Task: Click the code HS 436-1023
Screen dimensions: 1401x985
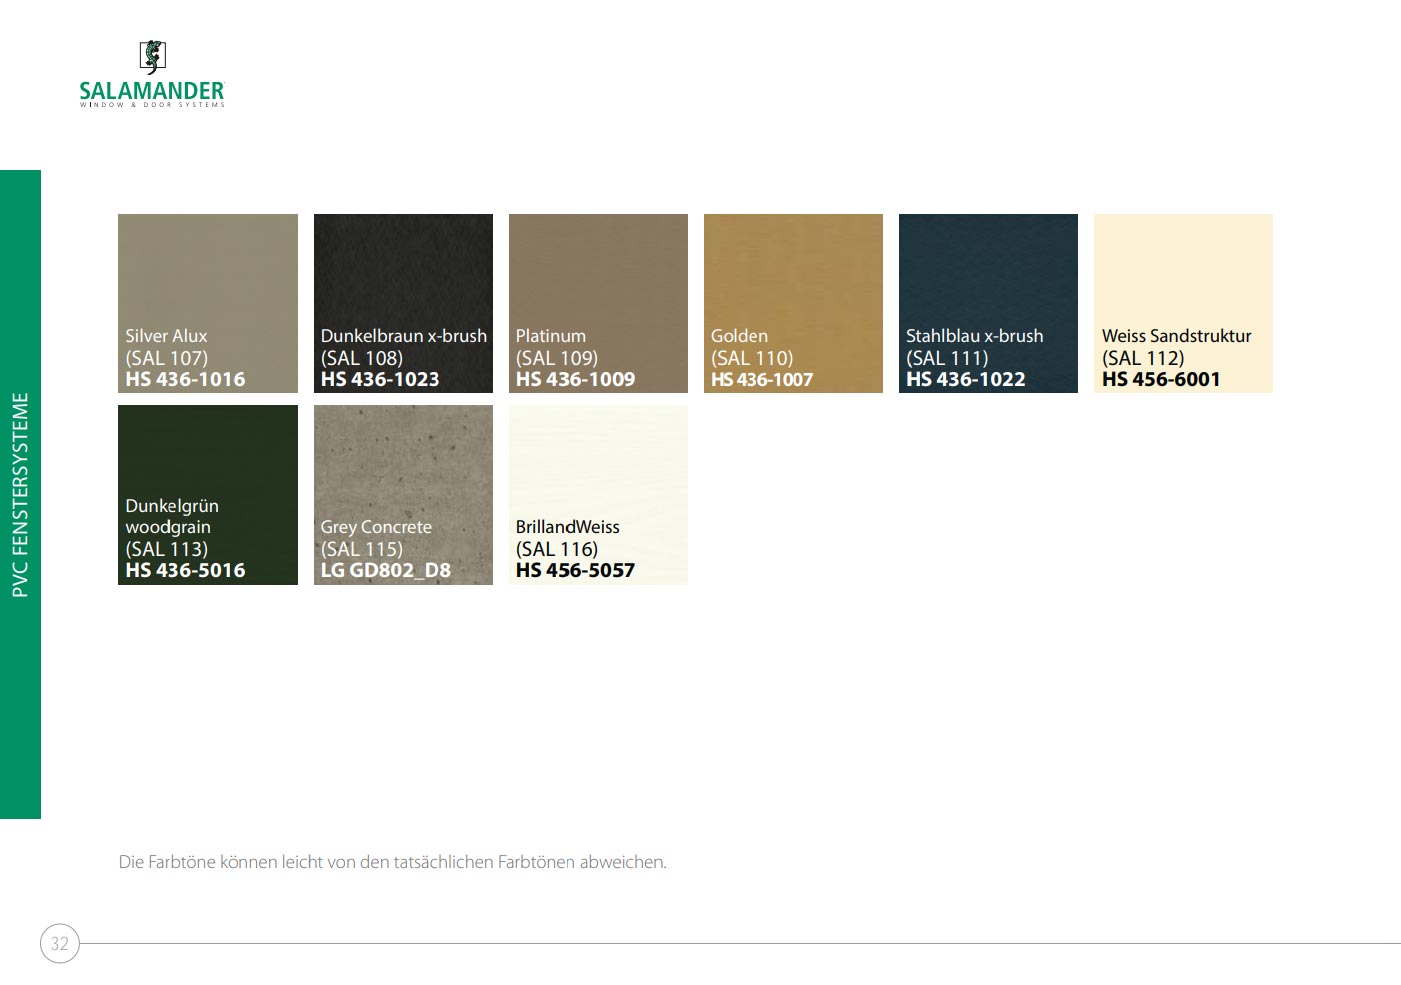Action: click(380, 379)
